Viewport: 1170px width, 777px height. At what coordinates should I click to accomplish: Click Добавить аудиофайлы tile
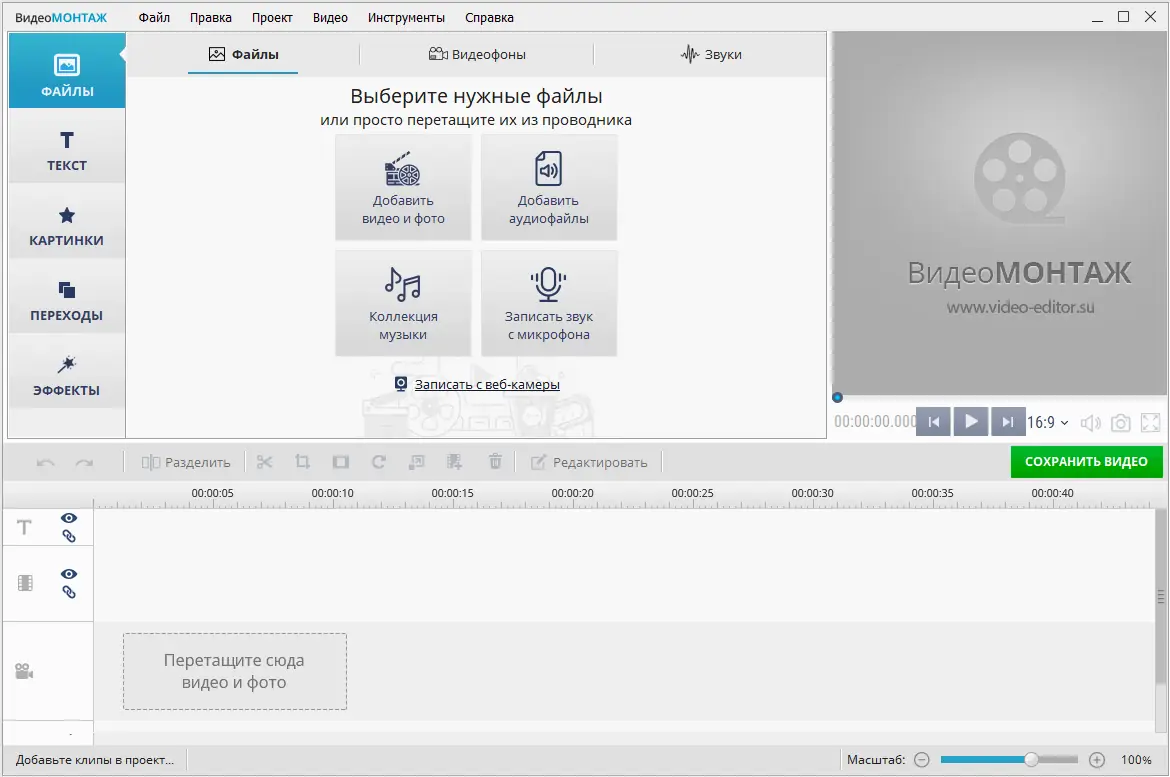pos(548,188)
